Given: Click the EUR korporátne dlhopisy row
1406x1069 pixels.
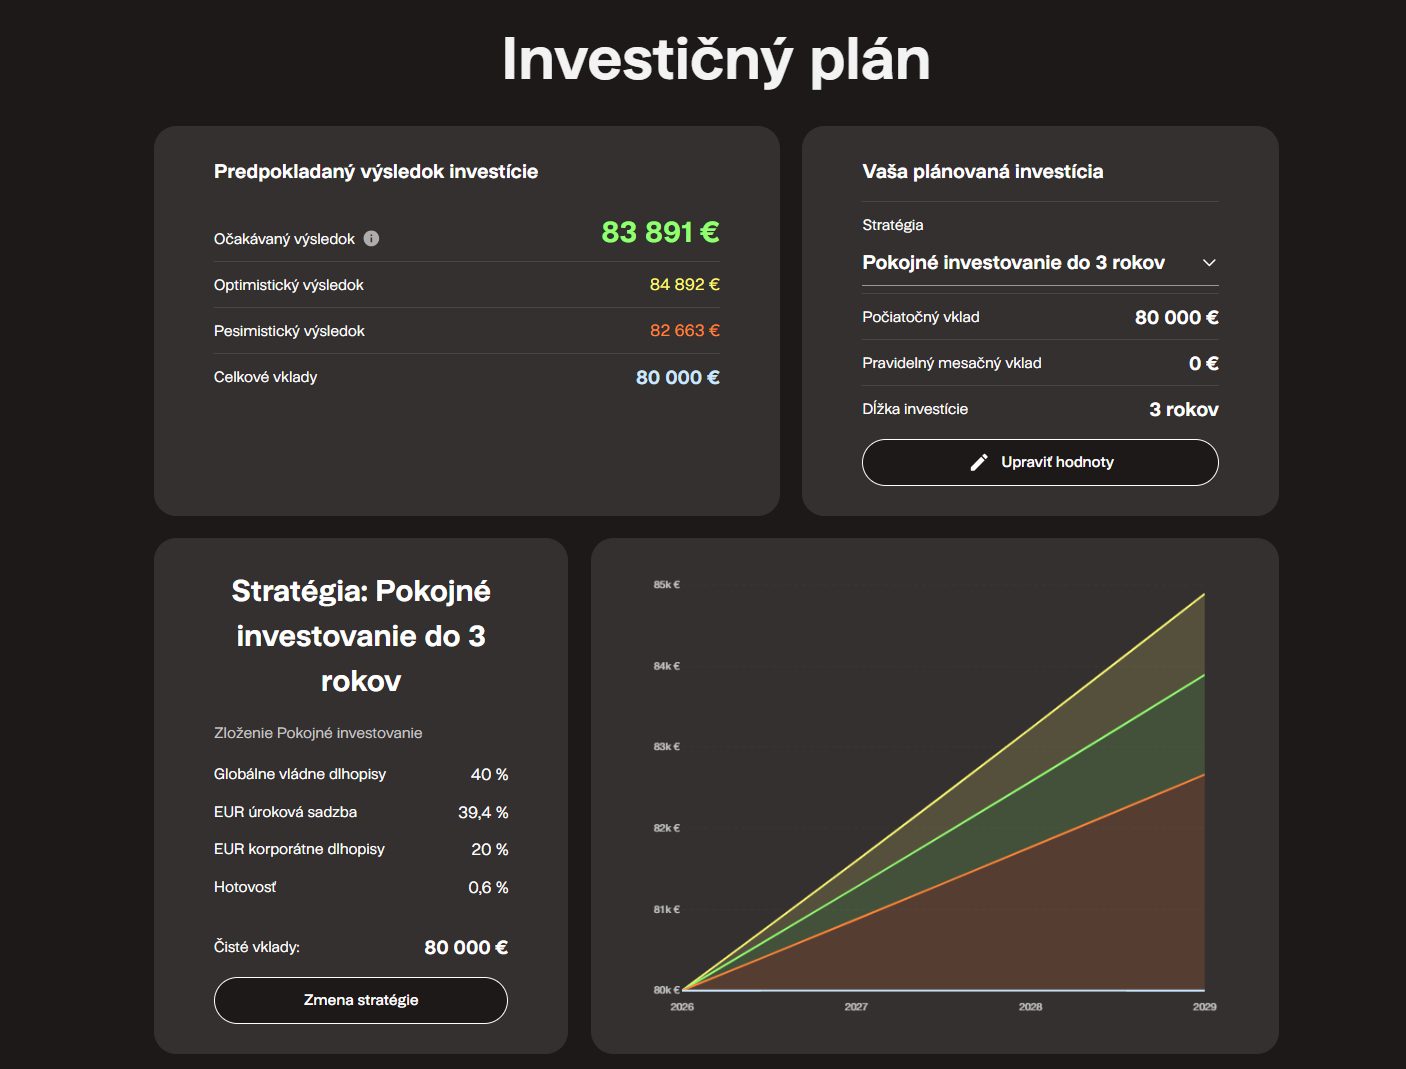Looking at the screenshot, I should coord(361,849).
